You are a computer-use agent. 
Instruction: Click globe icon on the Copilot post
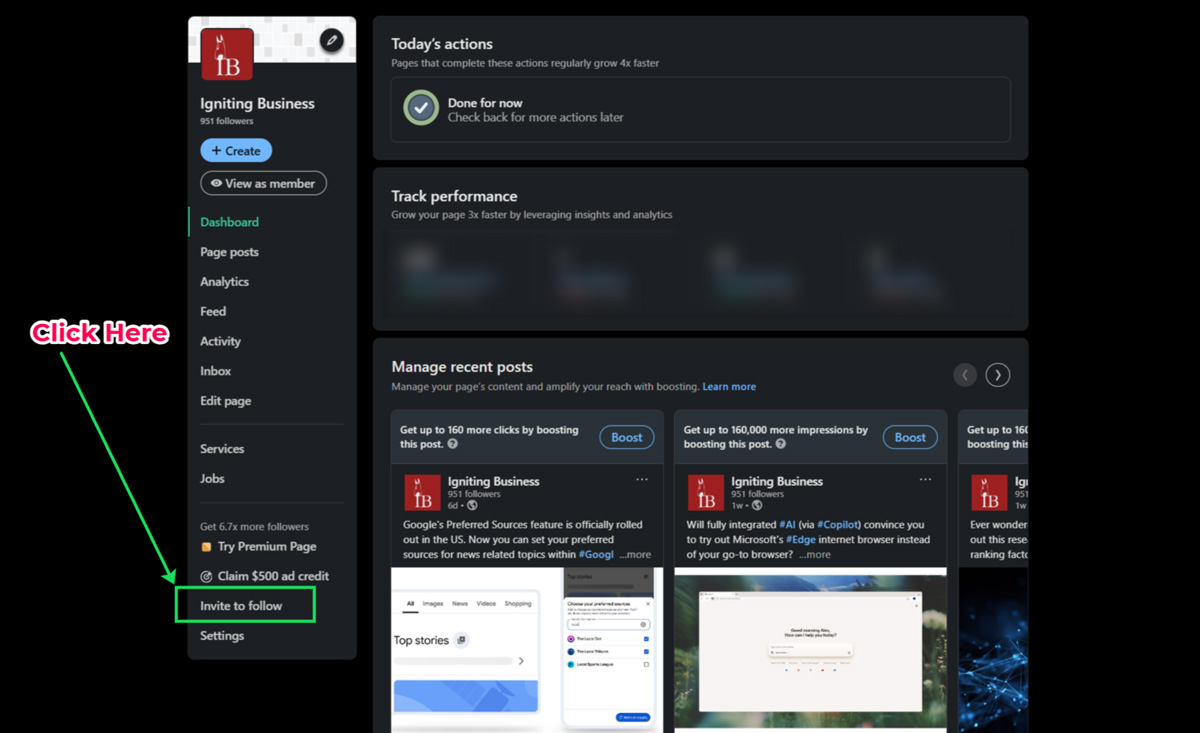pyautogui.click(x=757, y=506)
